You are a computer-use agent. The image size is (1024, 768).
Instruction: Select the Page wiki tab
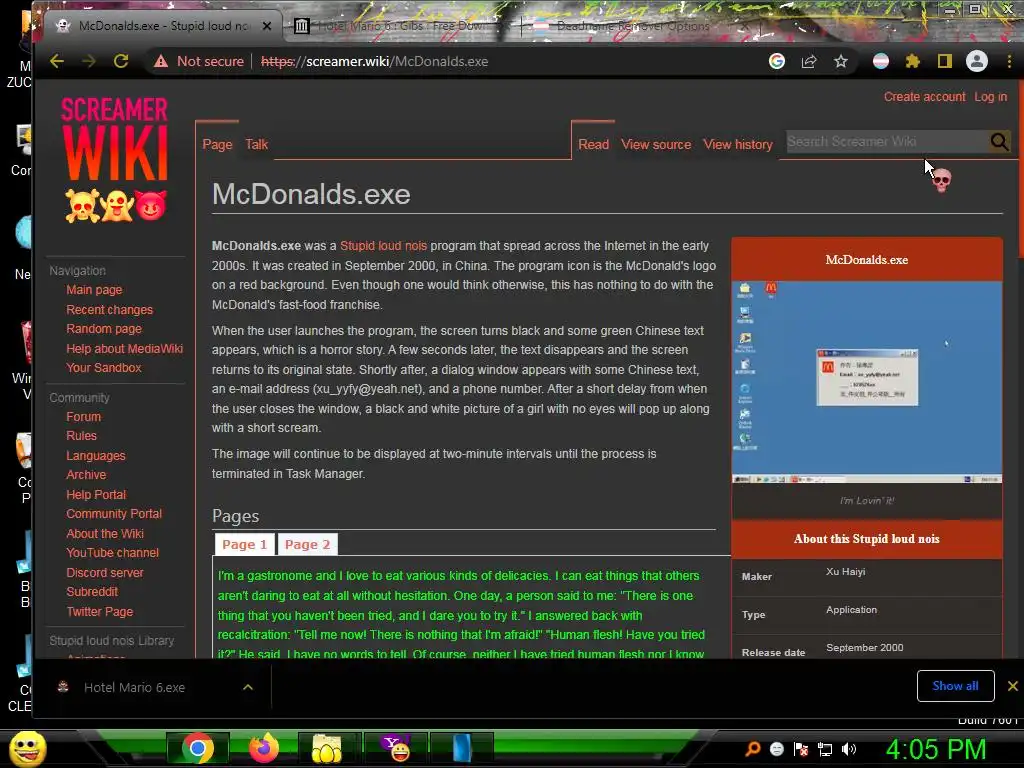pos(217,144)
